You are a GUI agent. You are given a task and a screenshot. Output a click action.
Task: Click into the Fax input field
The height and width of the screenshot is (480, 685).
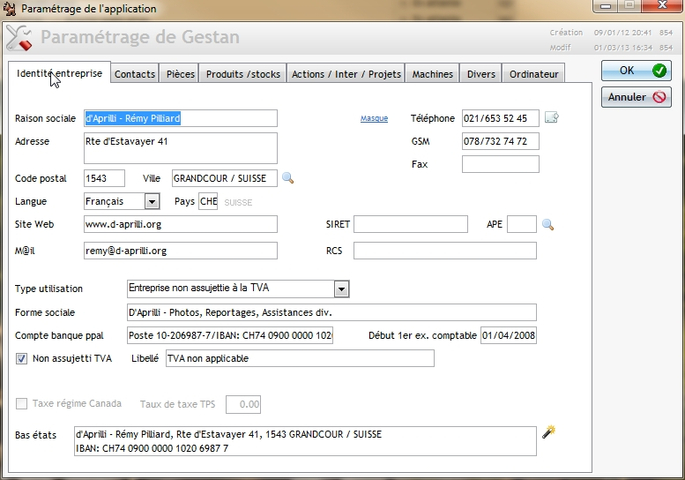(500, 164)
